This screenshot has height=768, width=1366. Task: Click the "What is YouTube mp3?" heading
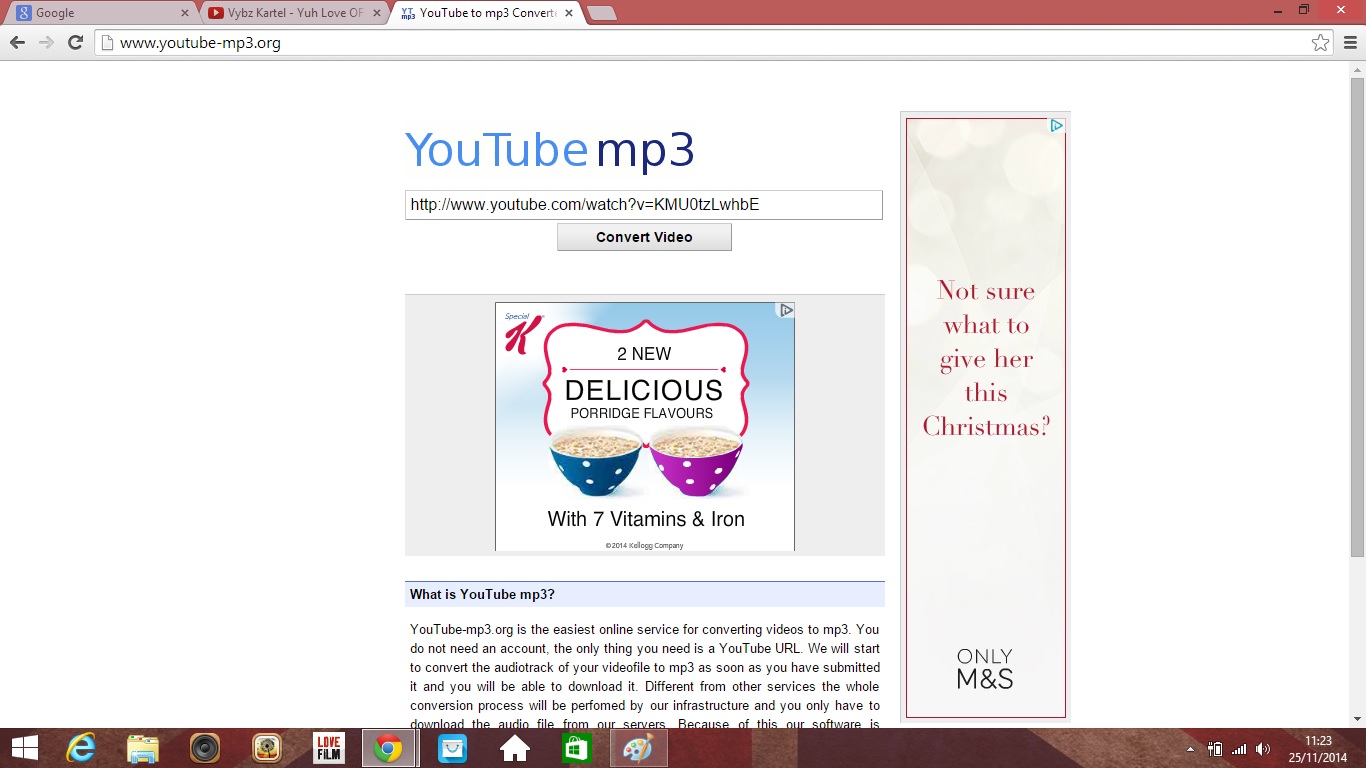(x=482, y=594)
